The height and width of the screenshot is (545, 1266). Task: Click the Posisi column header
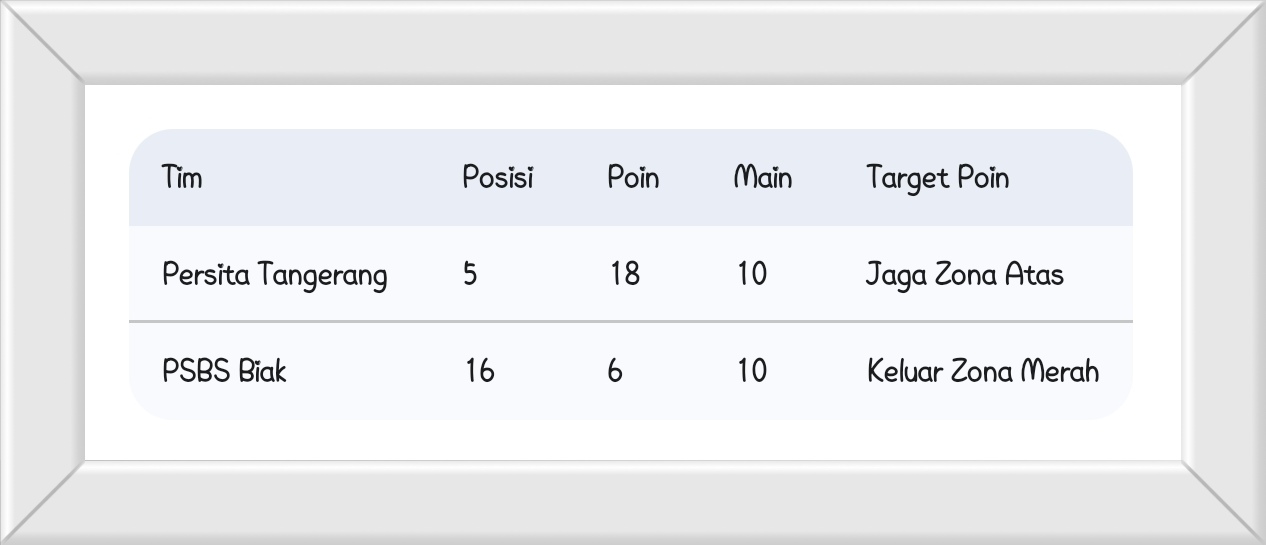pos(497,178)
